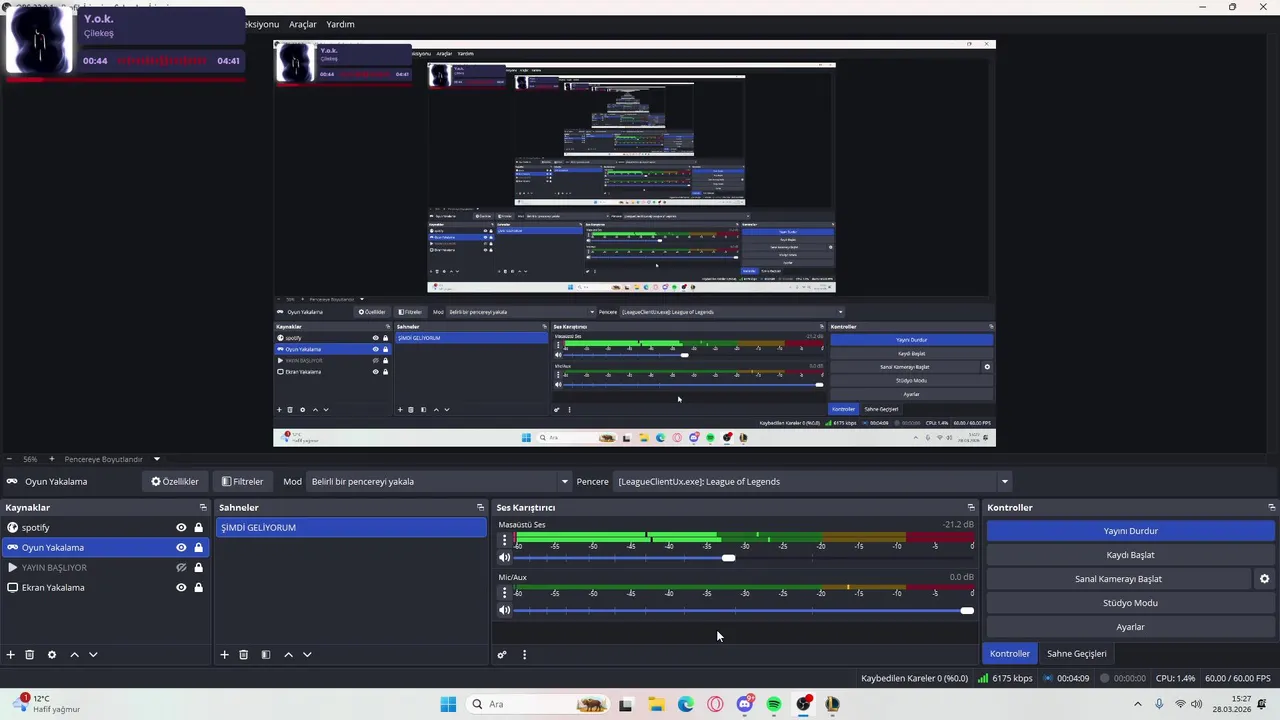Show hidden system tray icons chevron
This screenshot has width=1280, height=720.
point(1137,704)
